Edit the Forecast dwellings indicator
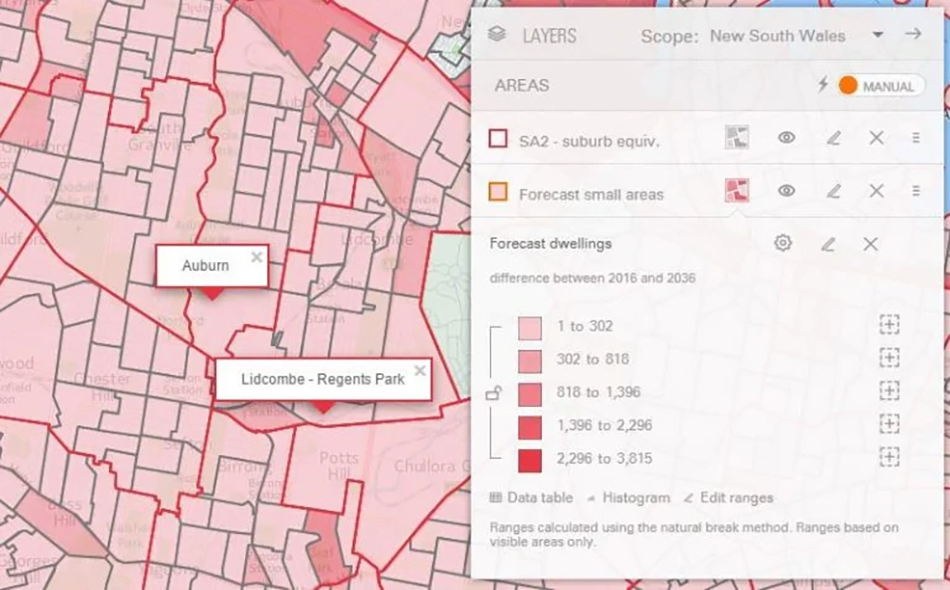 coord(828,244)
